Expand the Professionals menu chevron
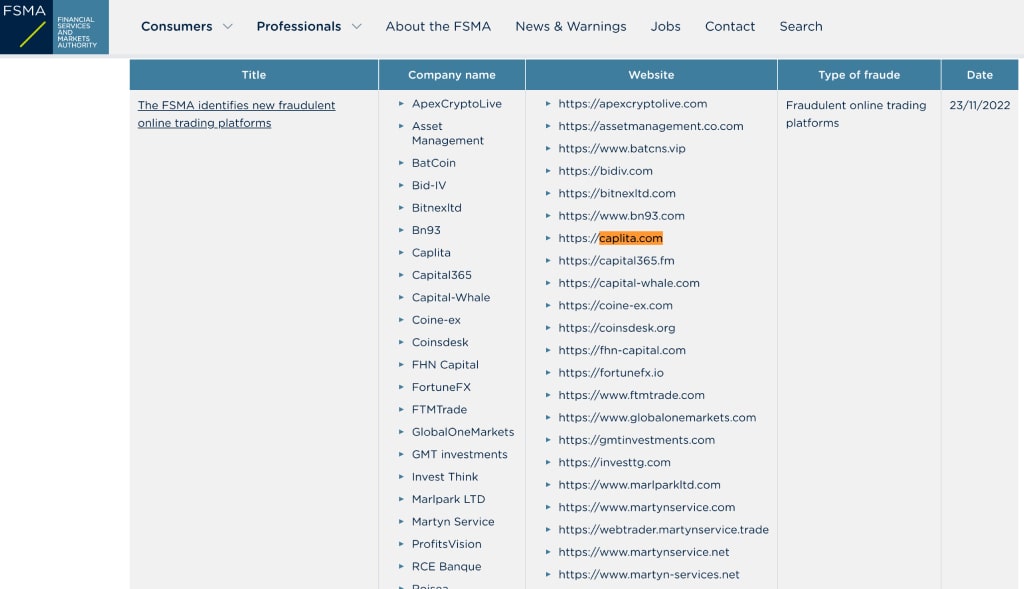Screen dimensions: 1024x589 [357, 27]
